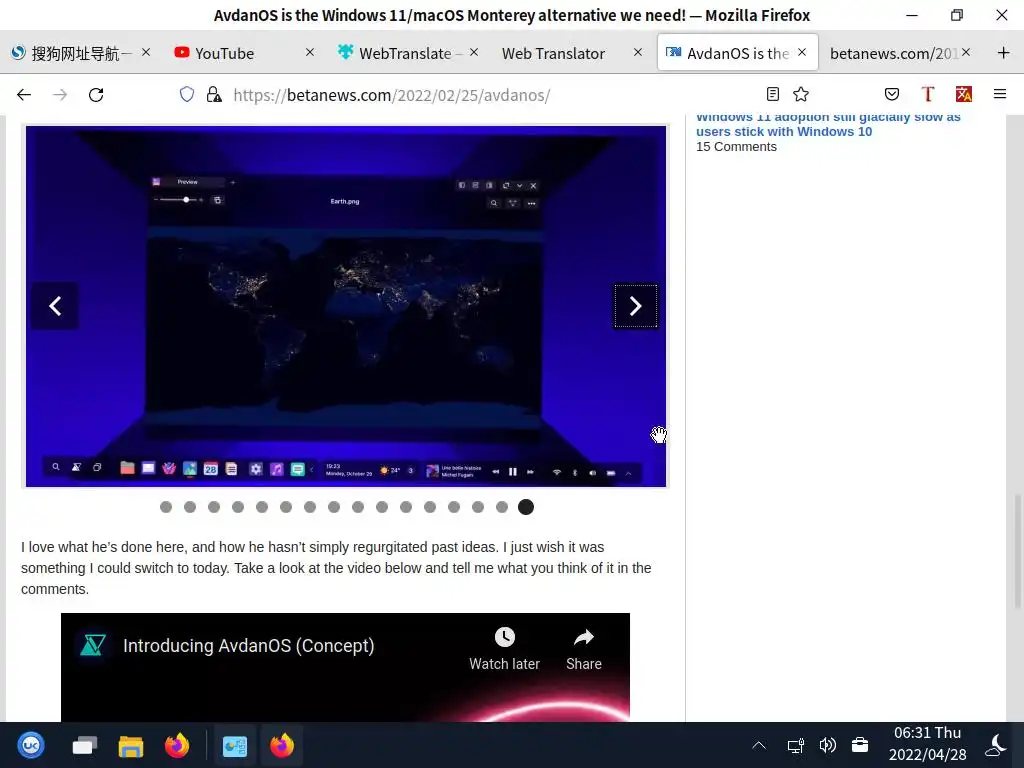Close the WebTranslate tab

coord(474,52)
